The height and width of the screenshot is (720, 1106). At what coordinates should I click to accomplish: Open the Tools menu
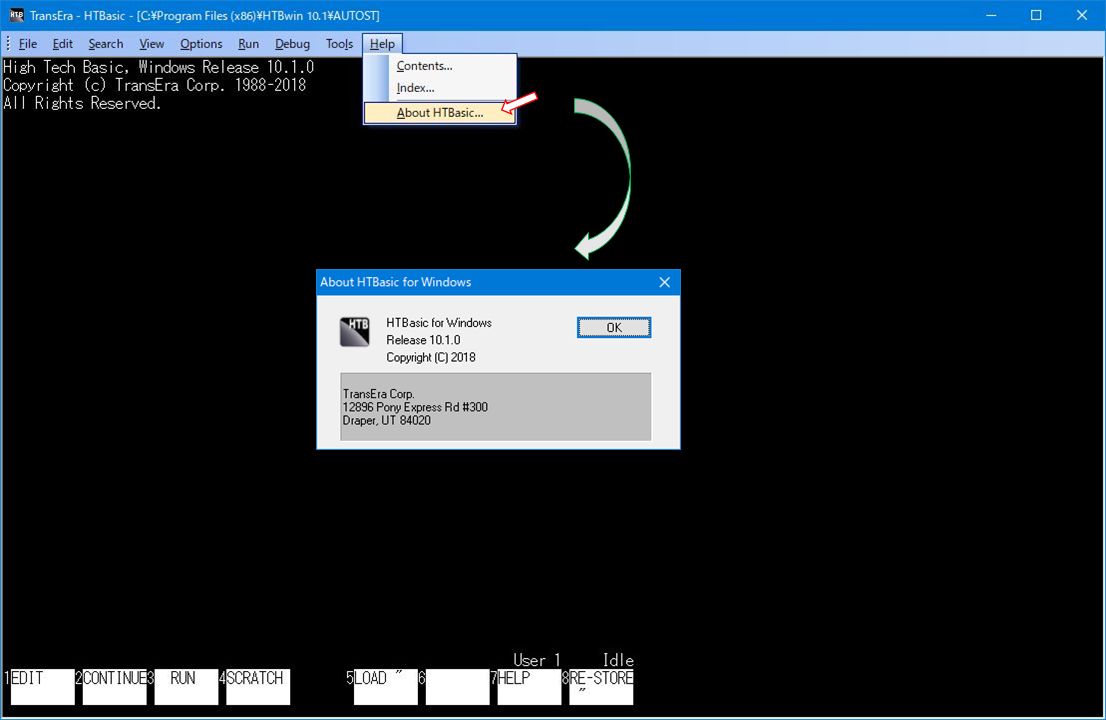coord(339,44)
